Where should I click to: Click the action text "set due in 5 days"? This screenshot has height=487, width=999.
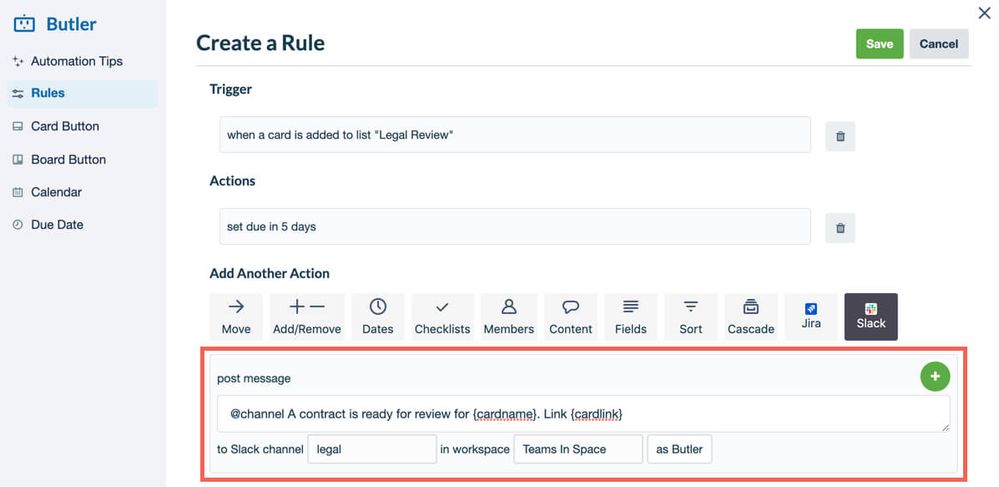[271, 226]
